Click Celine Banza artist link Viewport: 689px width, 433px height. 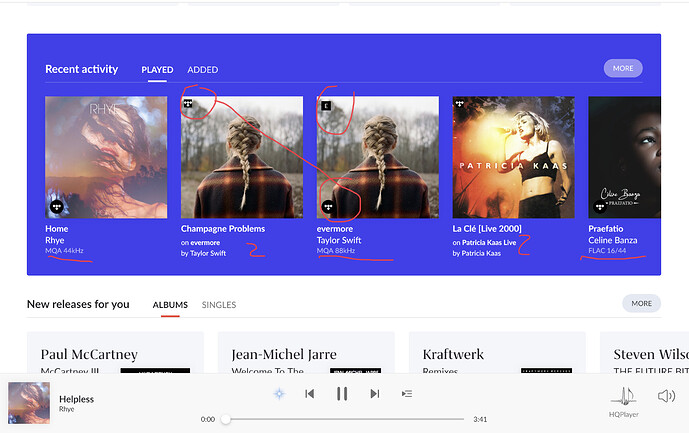[613, 240]
